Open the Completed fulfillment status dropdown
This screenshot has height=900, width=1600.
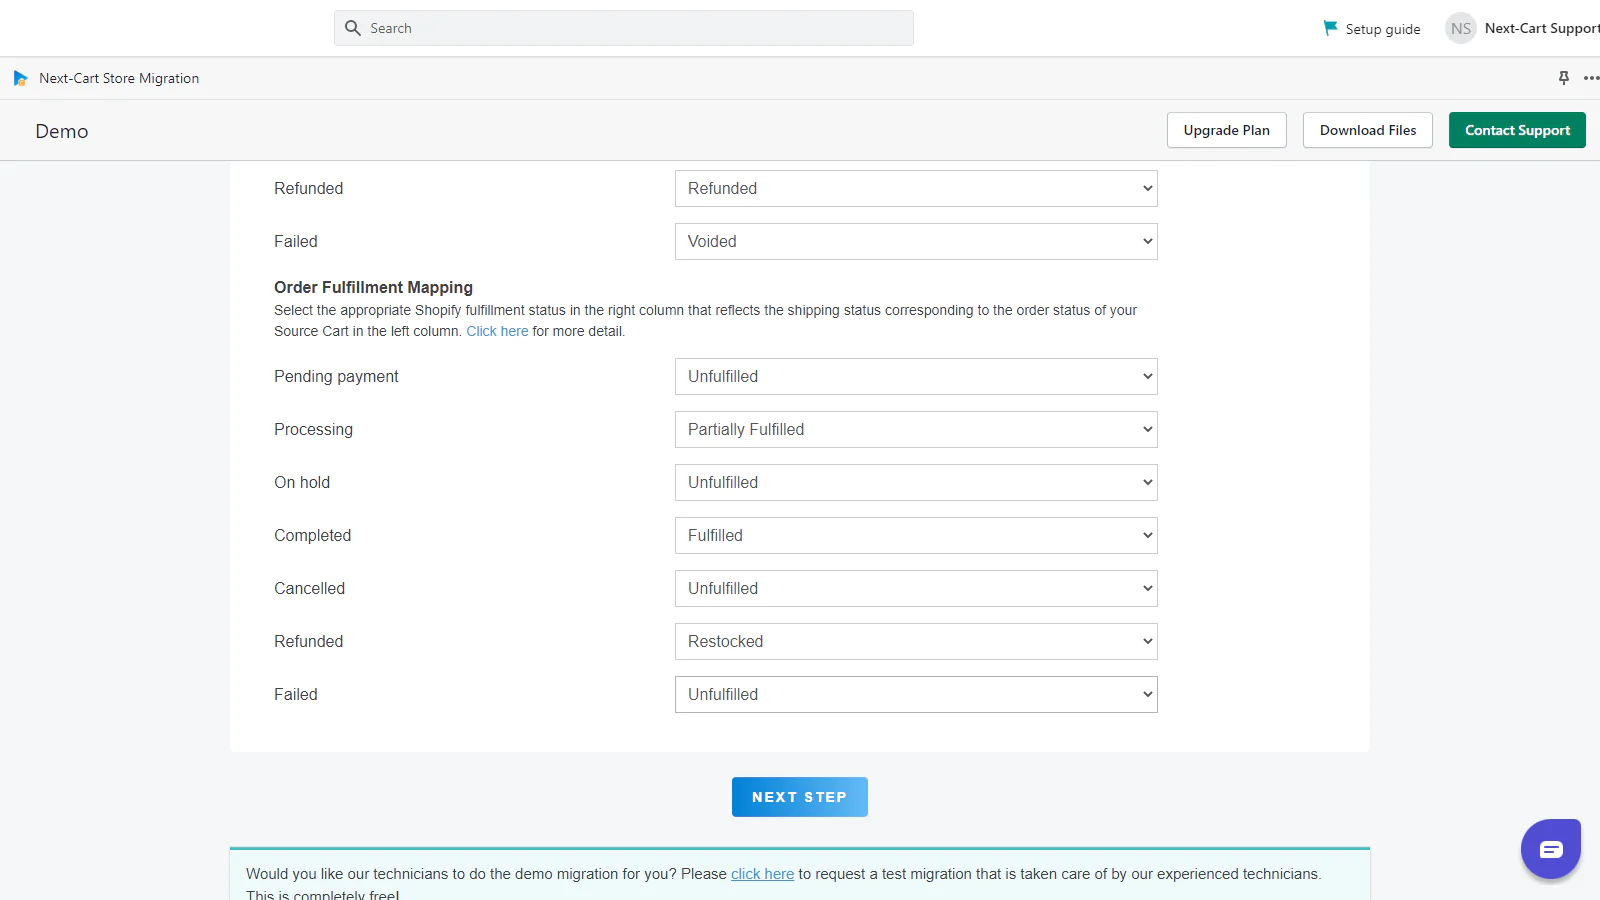tap(915, 536)
